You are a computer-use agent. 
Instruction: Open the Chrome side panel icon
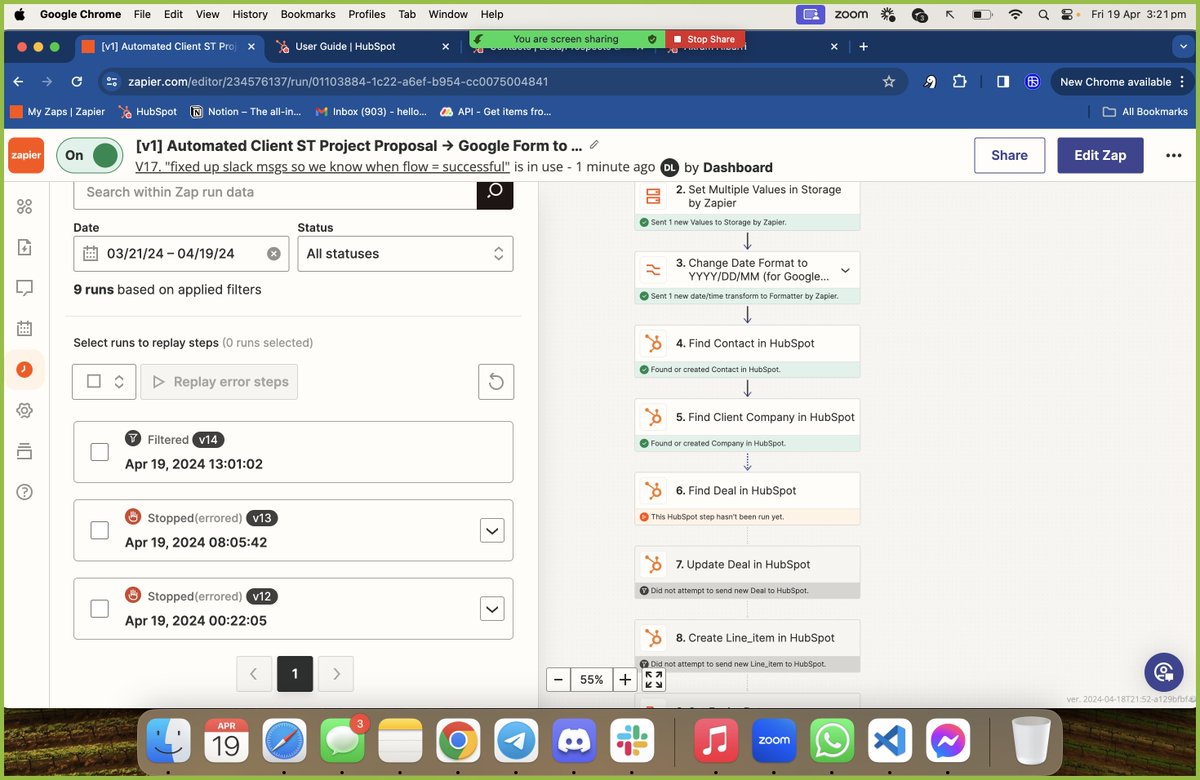(1003, 82)
